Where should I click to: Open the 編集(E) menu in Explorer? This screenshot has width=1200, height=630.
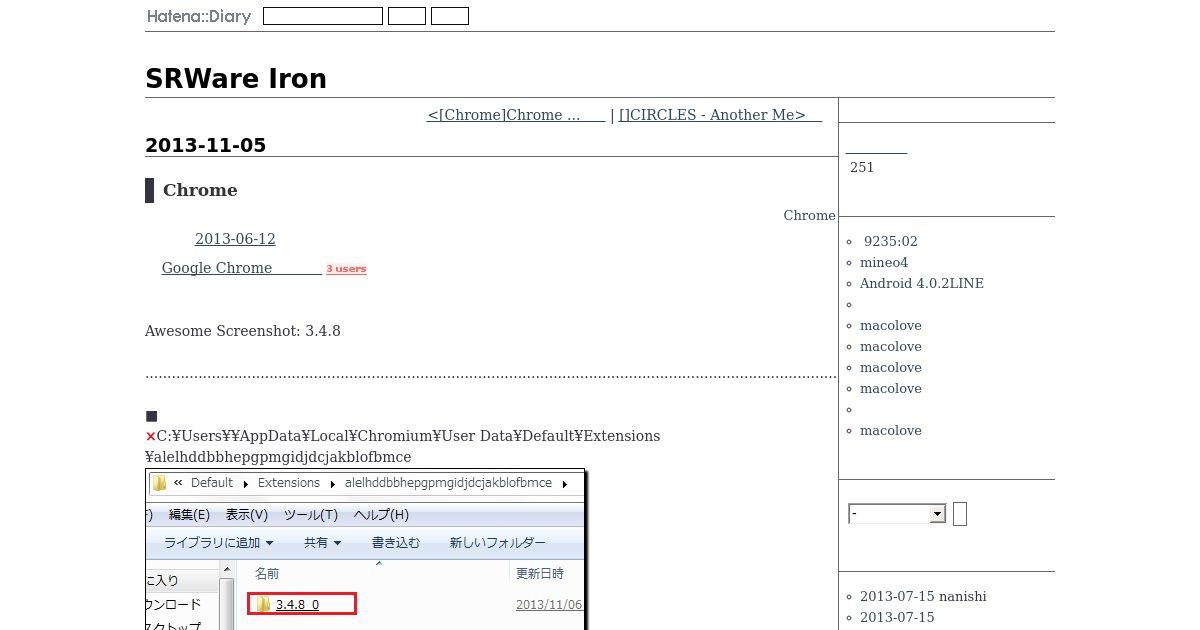coord(189,515)
